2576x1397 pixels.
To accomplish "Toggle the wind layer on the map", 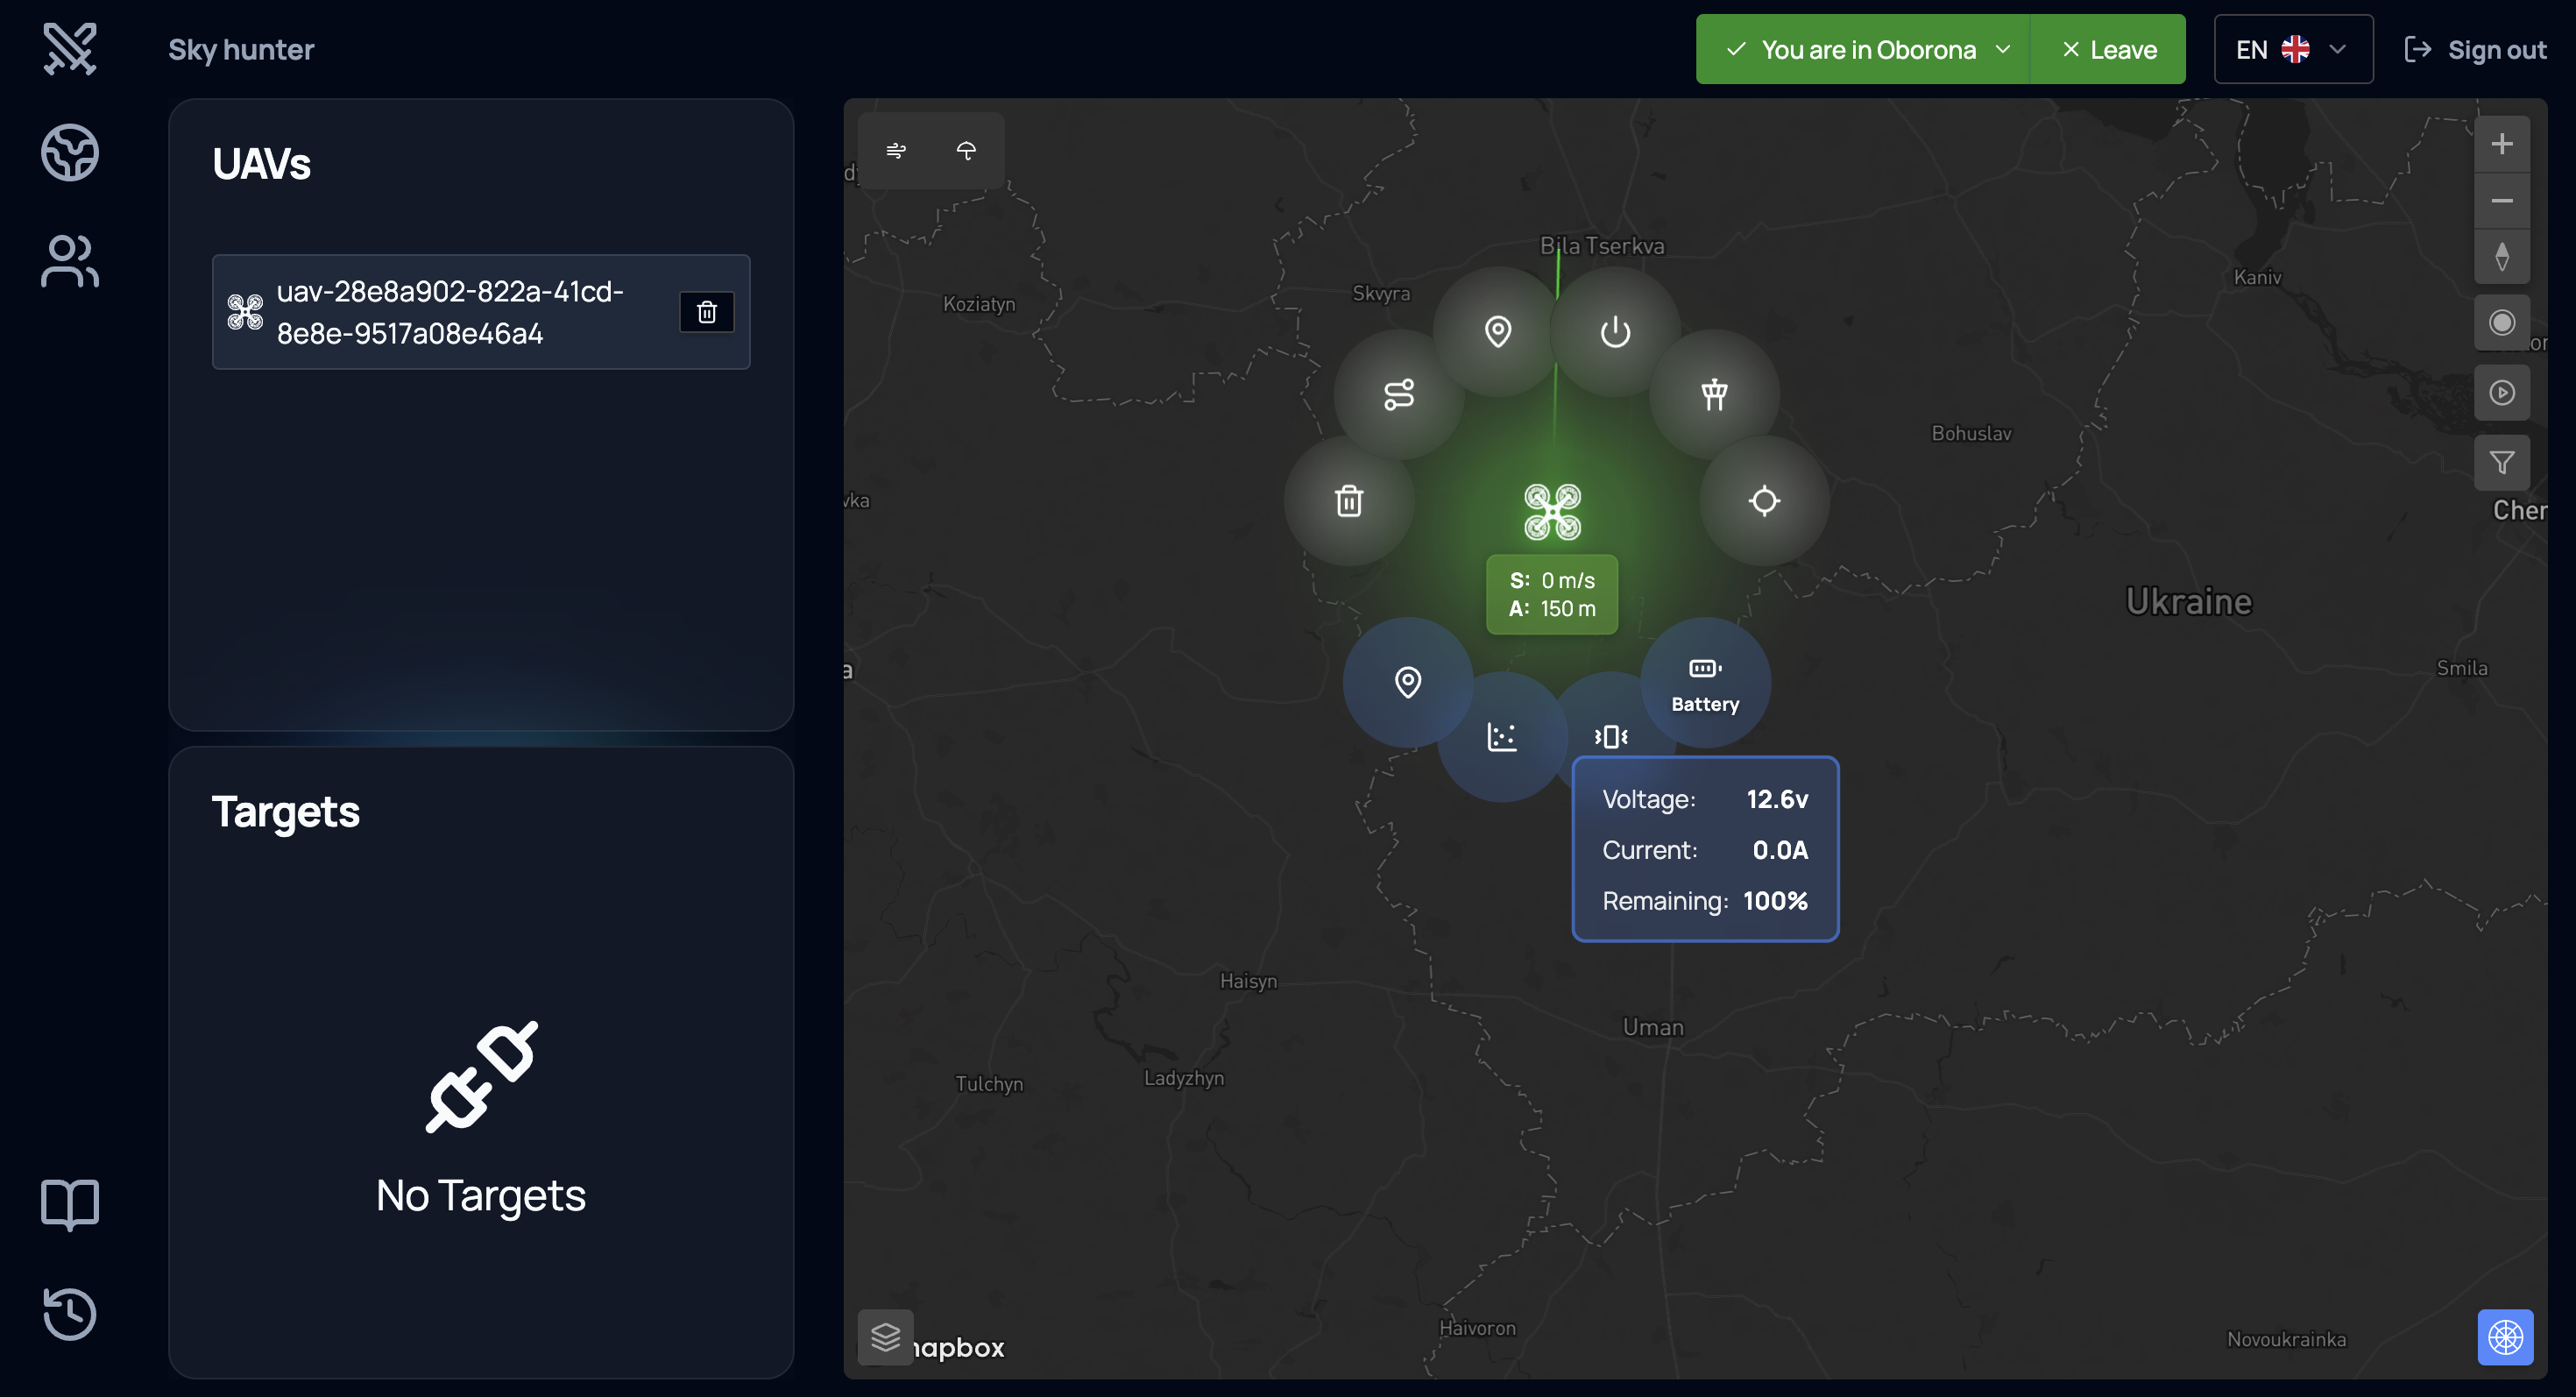I will pos(896,151).
